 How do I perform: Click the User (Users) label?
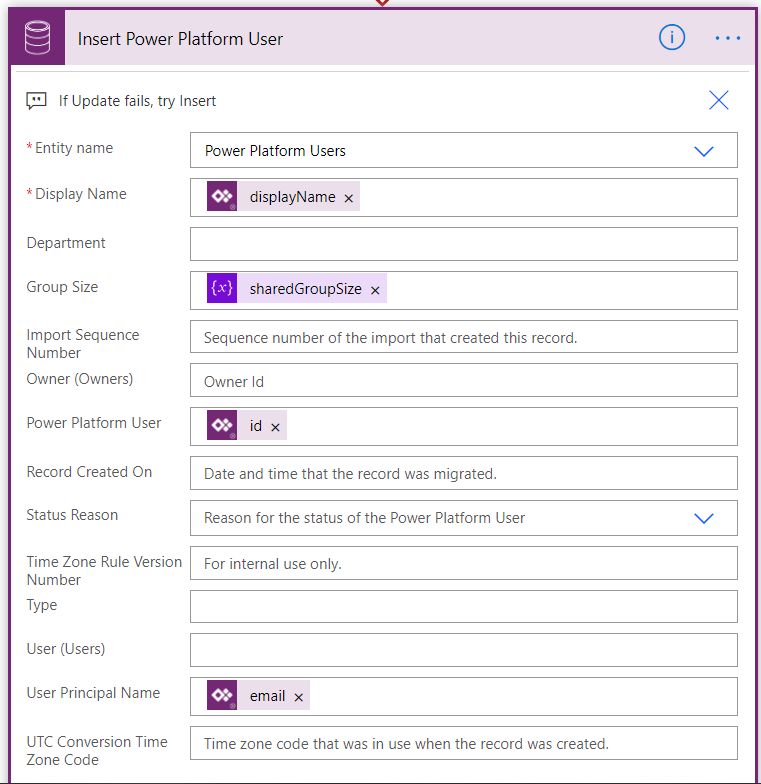66,649
